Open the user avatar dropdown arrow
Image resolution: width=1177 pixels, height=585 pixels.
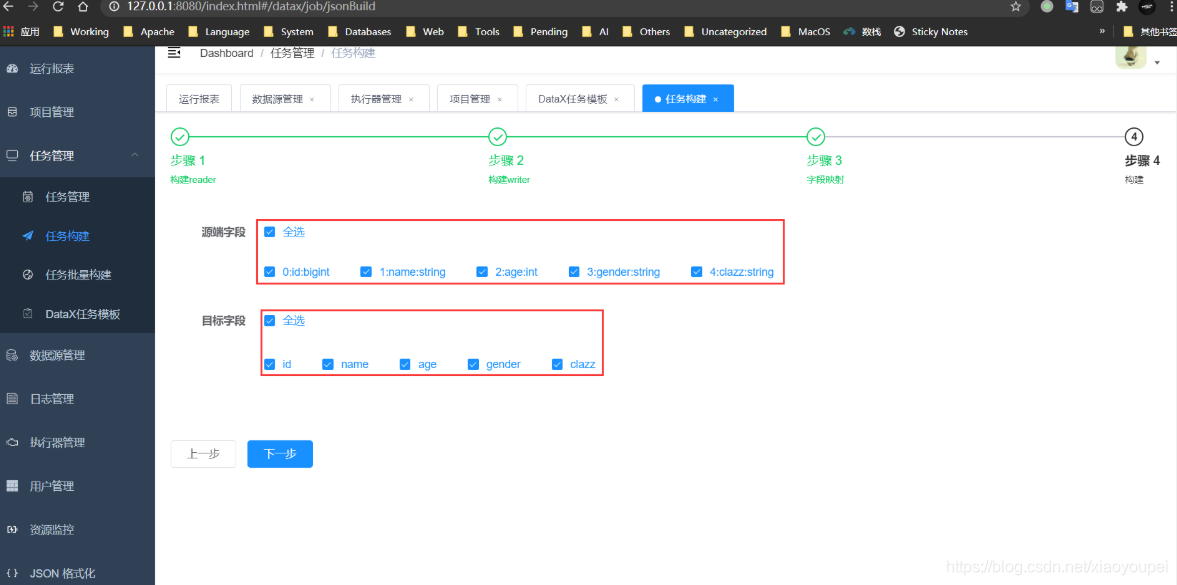pos(1157,63)
